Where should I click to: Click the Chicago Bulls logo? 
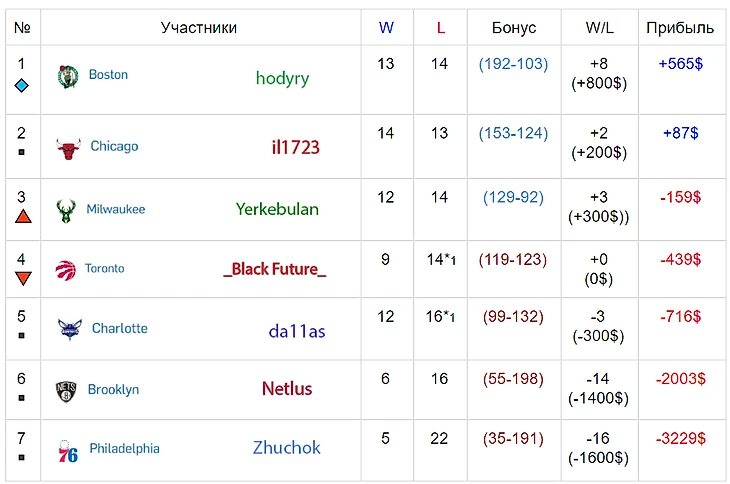click(67, 148)
